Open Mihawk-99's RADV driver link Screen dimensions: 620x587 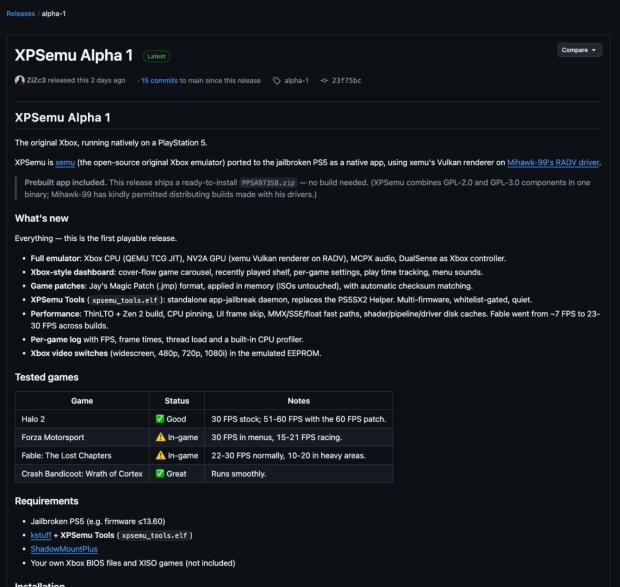(553, 162)
